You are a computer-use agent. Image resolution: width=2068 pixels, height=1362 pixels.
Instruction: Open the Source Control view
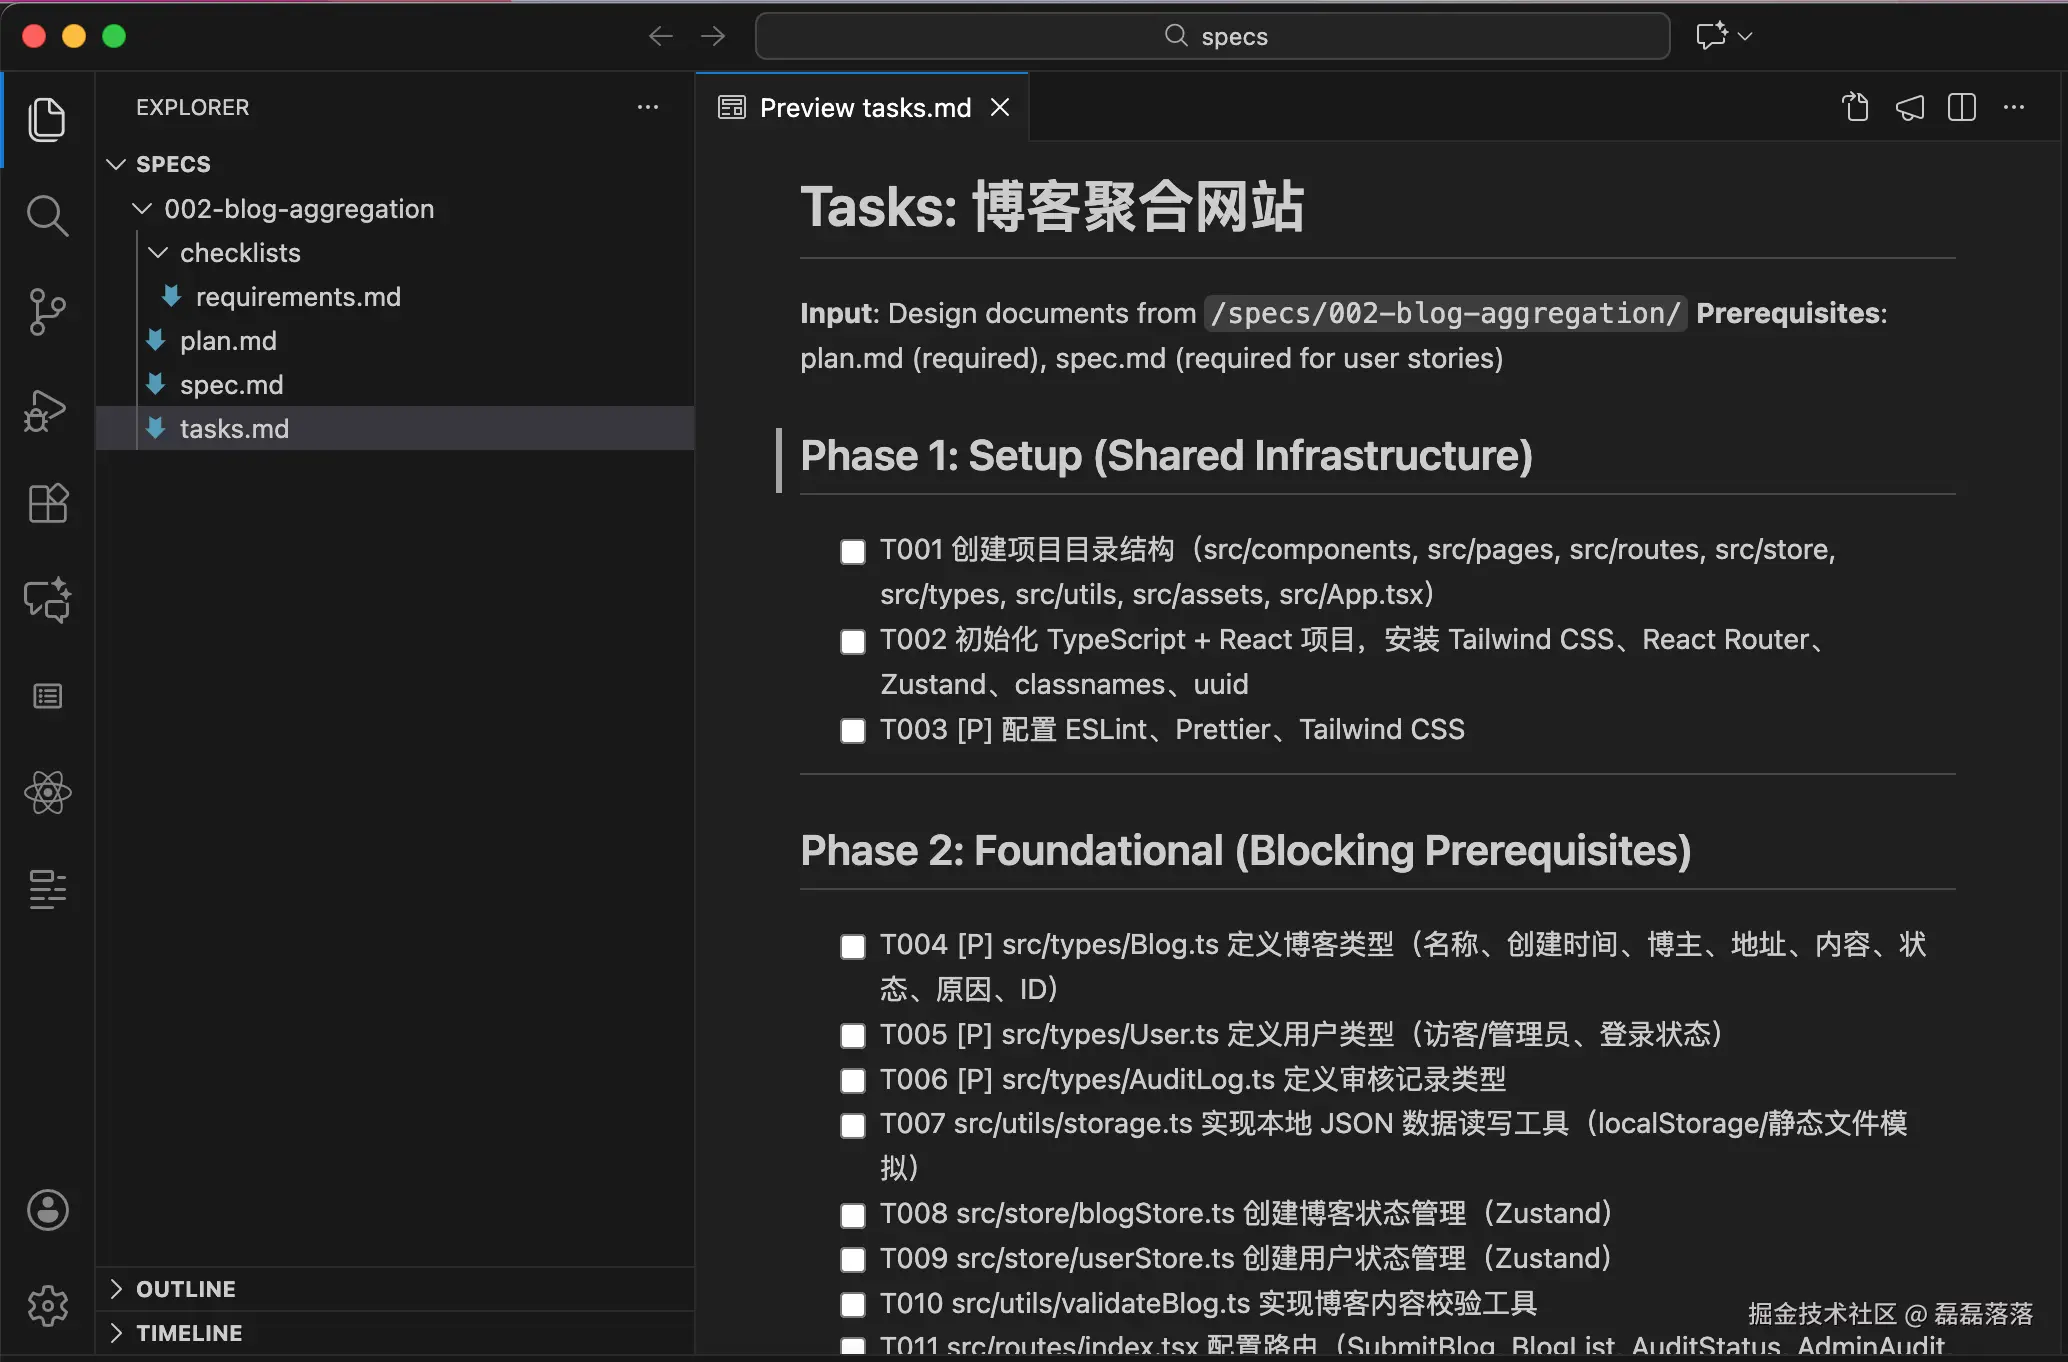(x=47, y=312)
